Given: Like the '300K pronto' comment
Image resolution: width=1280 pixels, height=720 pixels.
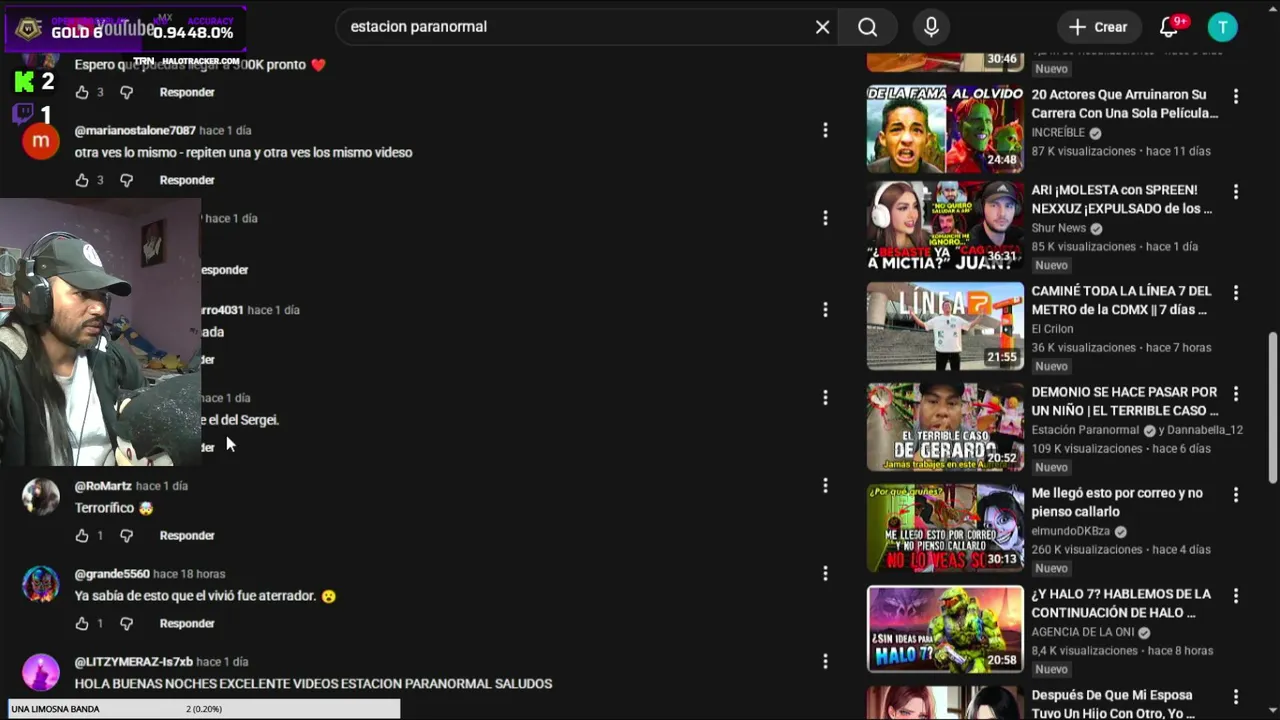Looking at the screenshot, I should (x=82, y=92).
